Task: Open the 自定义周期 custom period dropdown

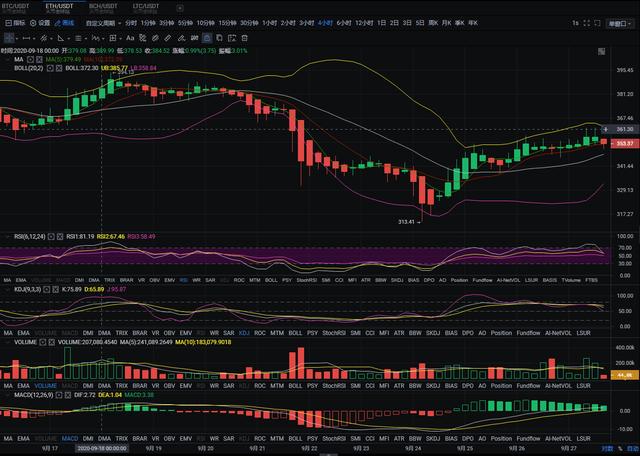Action: 103,23
